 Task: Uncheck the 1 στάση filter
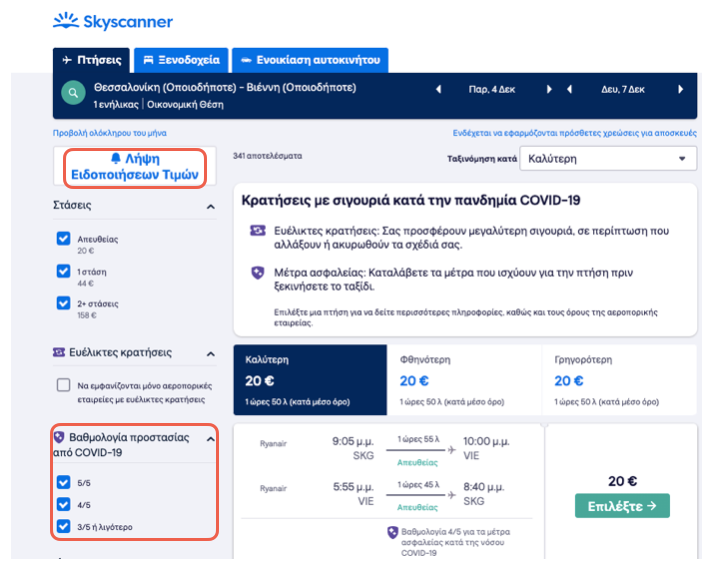[x=64, y=271]
